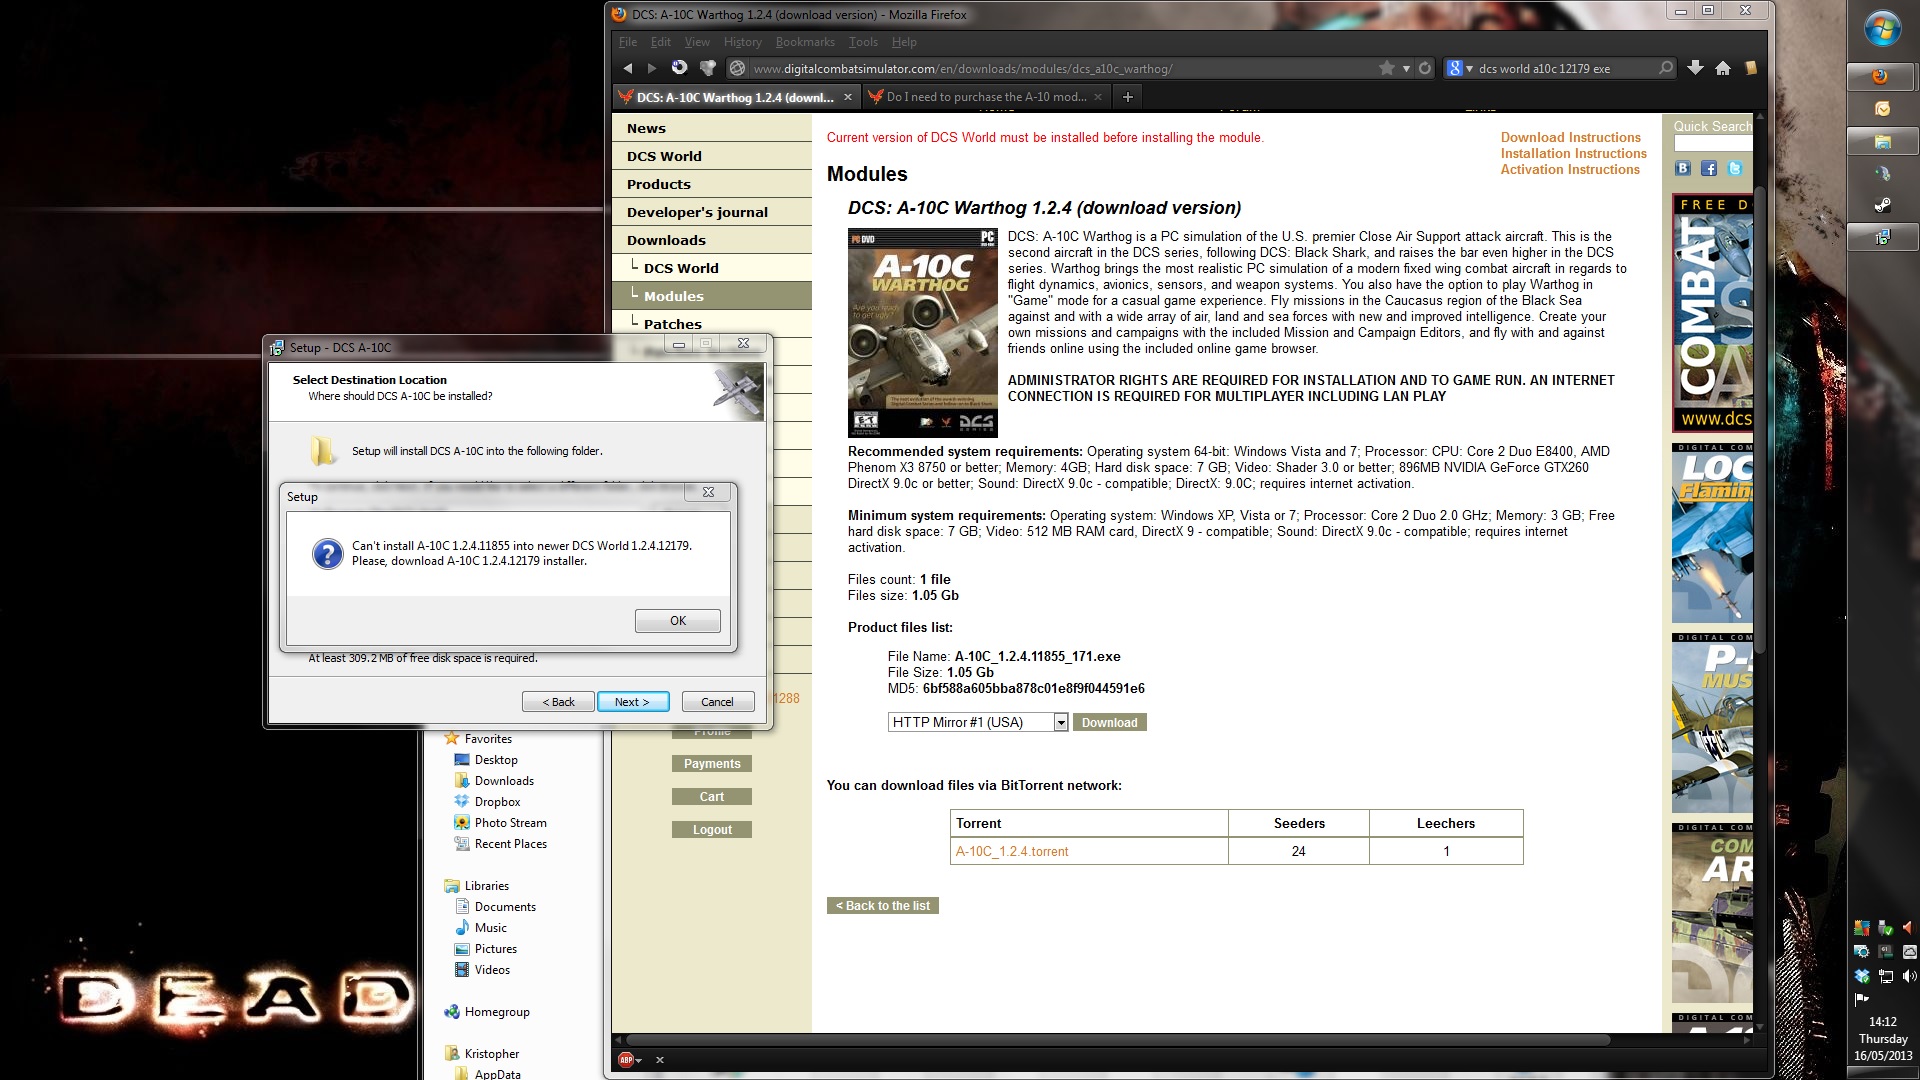Switch to 'Do I need to purchase the A-10' tab
The image size is (1920, 1080).
coord(985,97)
